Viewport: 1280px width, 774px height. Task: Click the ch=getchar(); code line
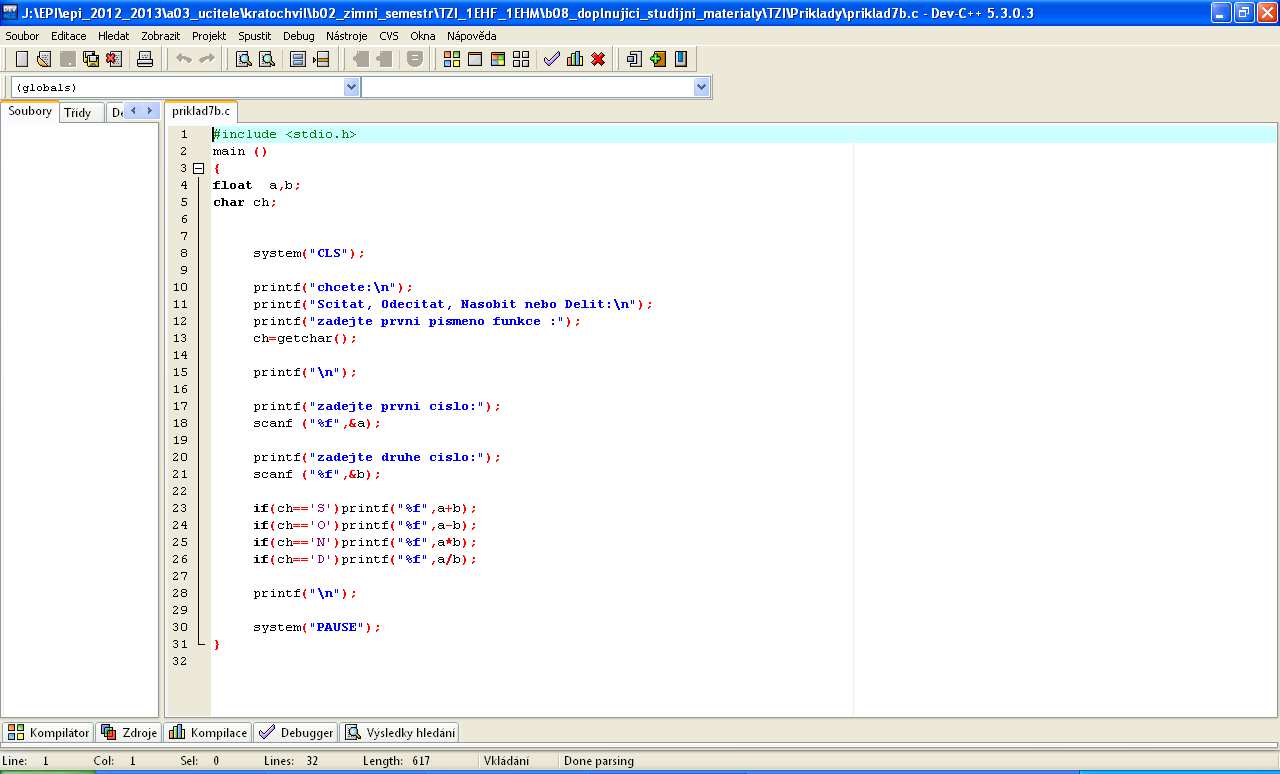305,338
